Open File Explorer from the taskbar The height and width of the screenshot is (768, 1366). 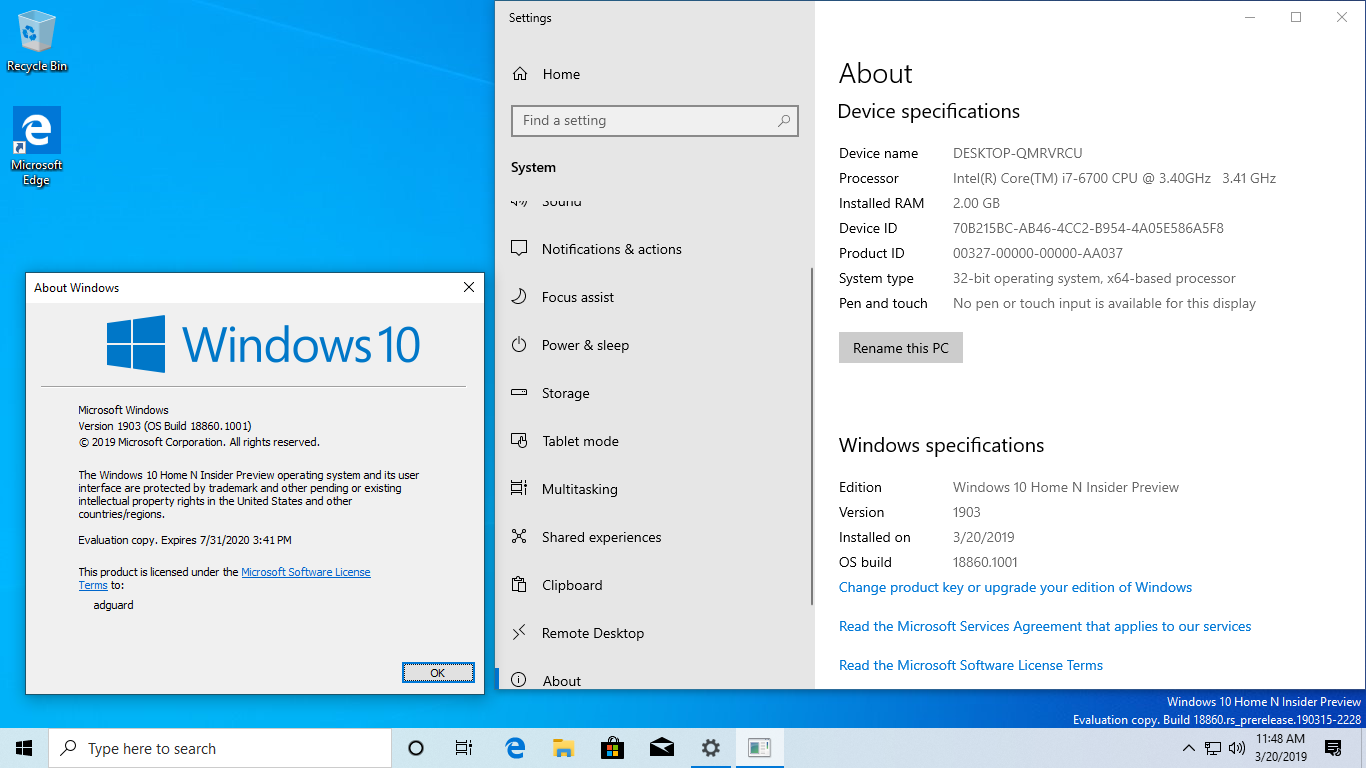[x=564, y=748]
